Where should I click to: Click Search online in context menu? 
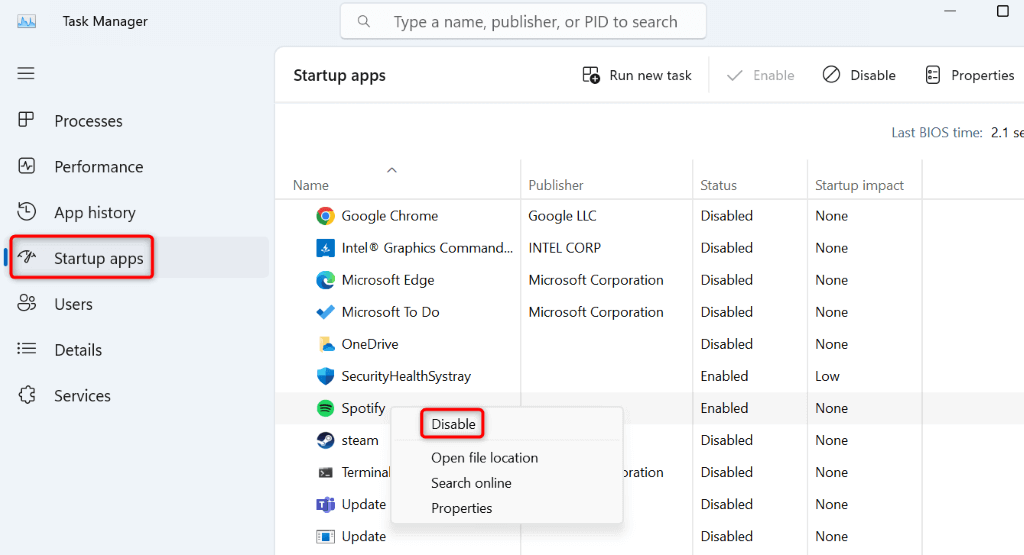471,483
